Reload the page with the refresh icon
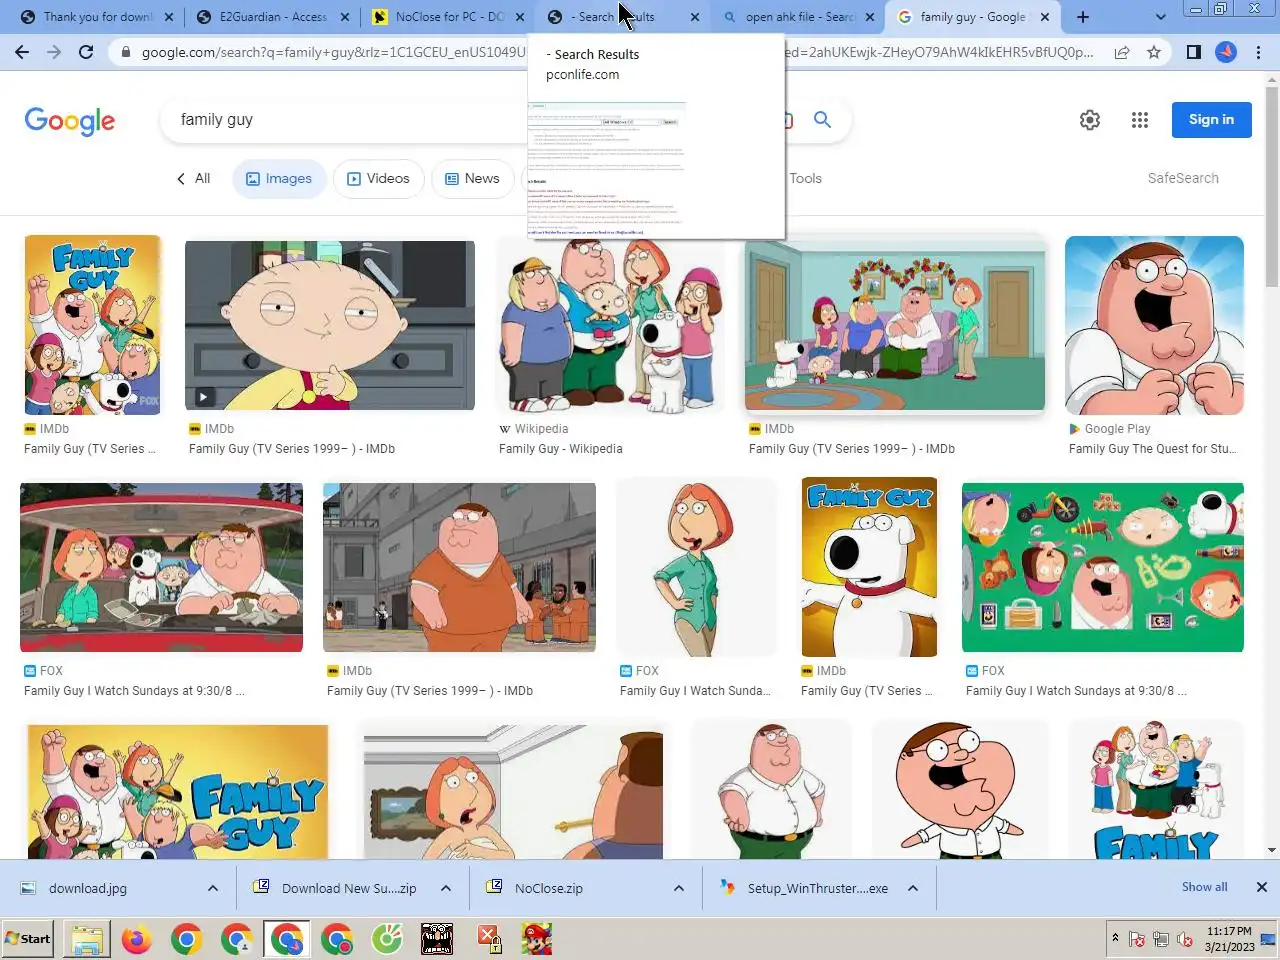 (x=86, y=52)
